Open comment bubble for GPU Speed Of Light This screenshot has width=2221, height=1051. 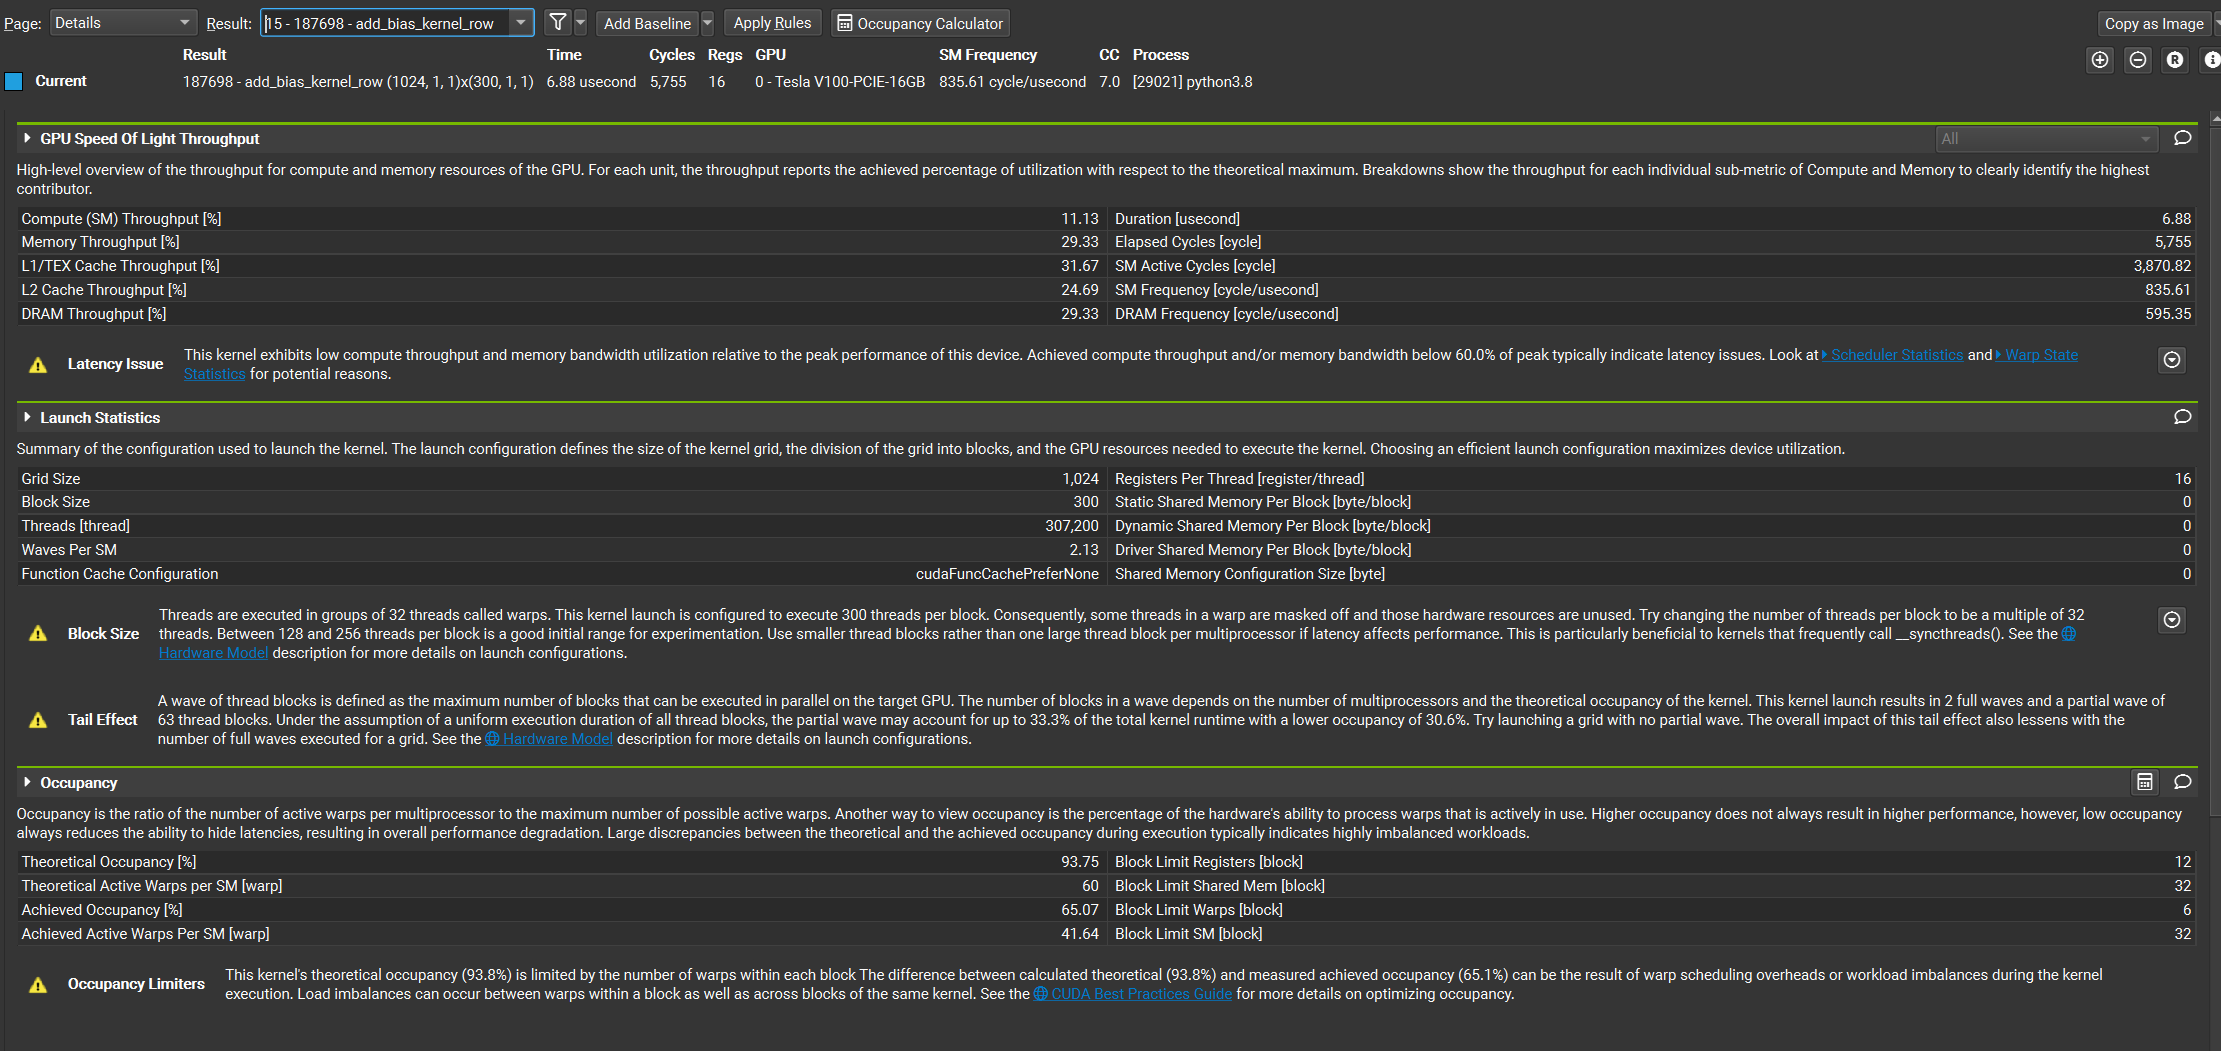(2182, 138)
